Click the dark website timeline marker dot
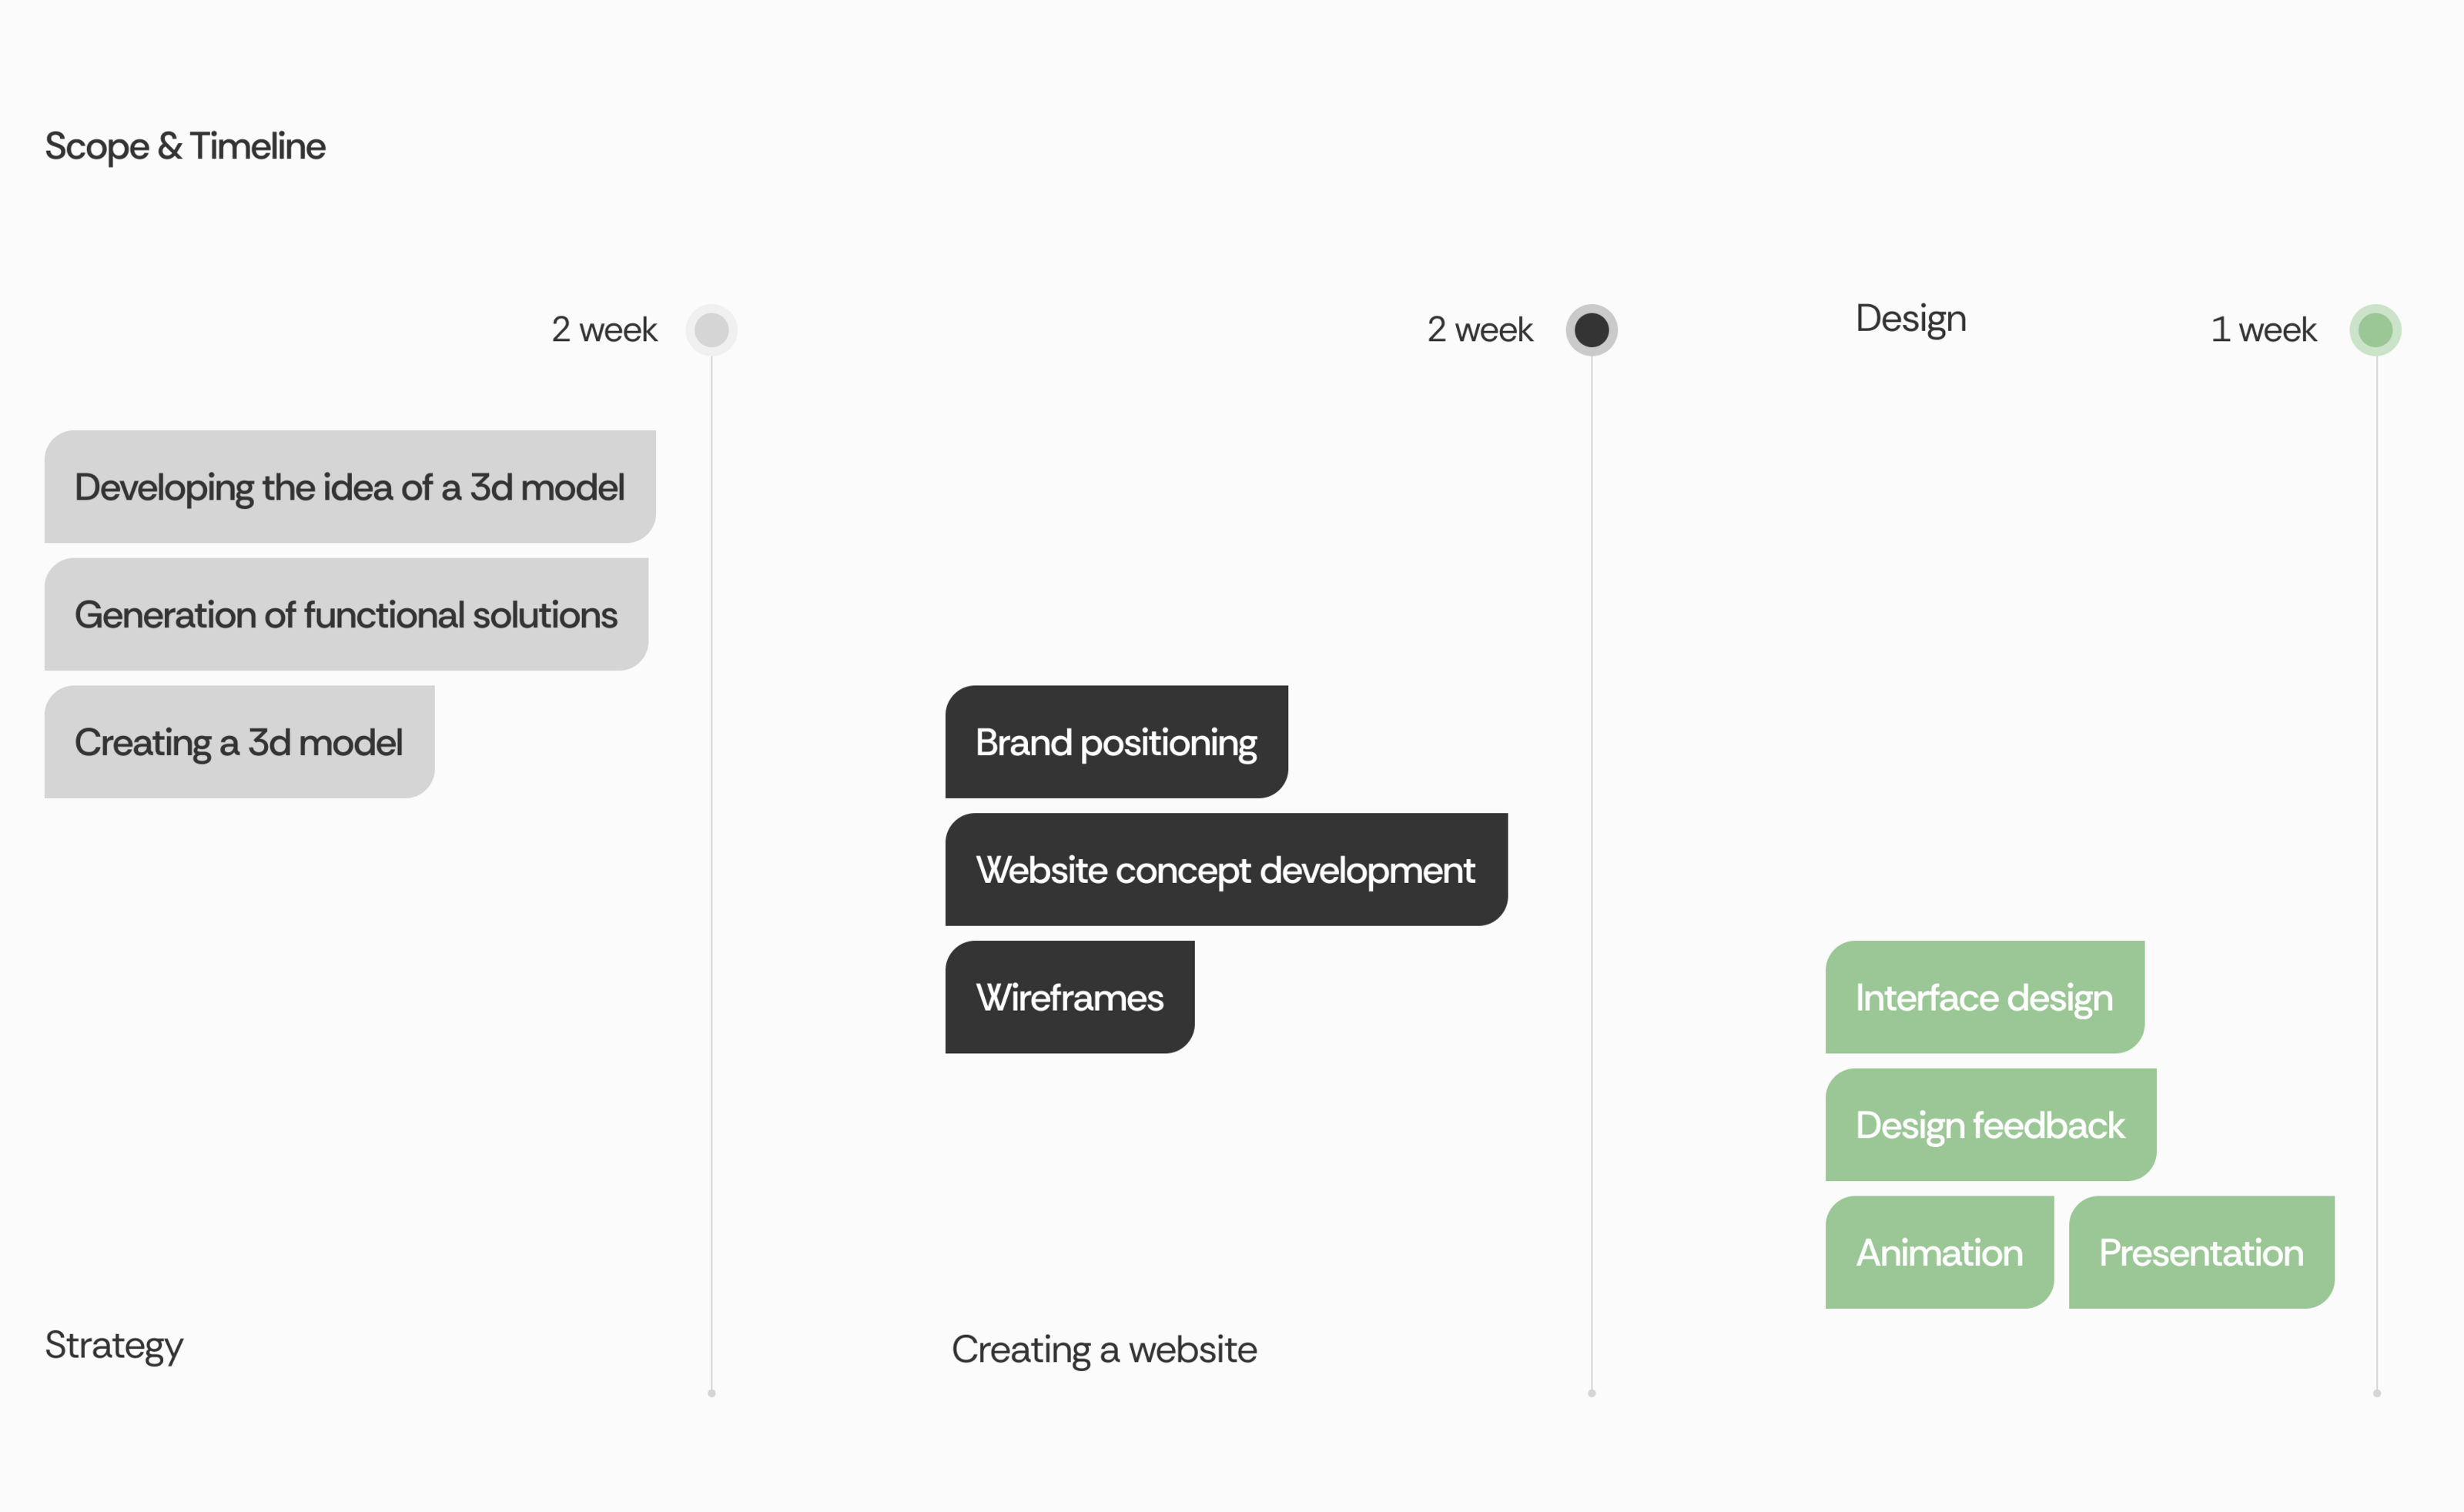The image size is (2464, 1512). point(1591,329)
